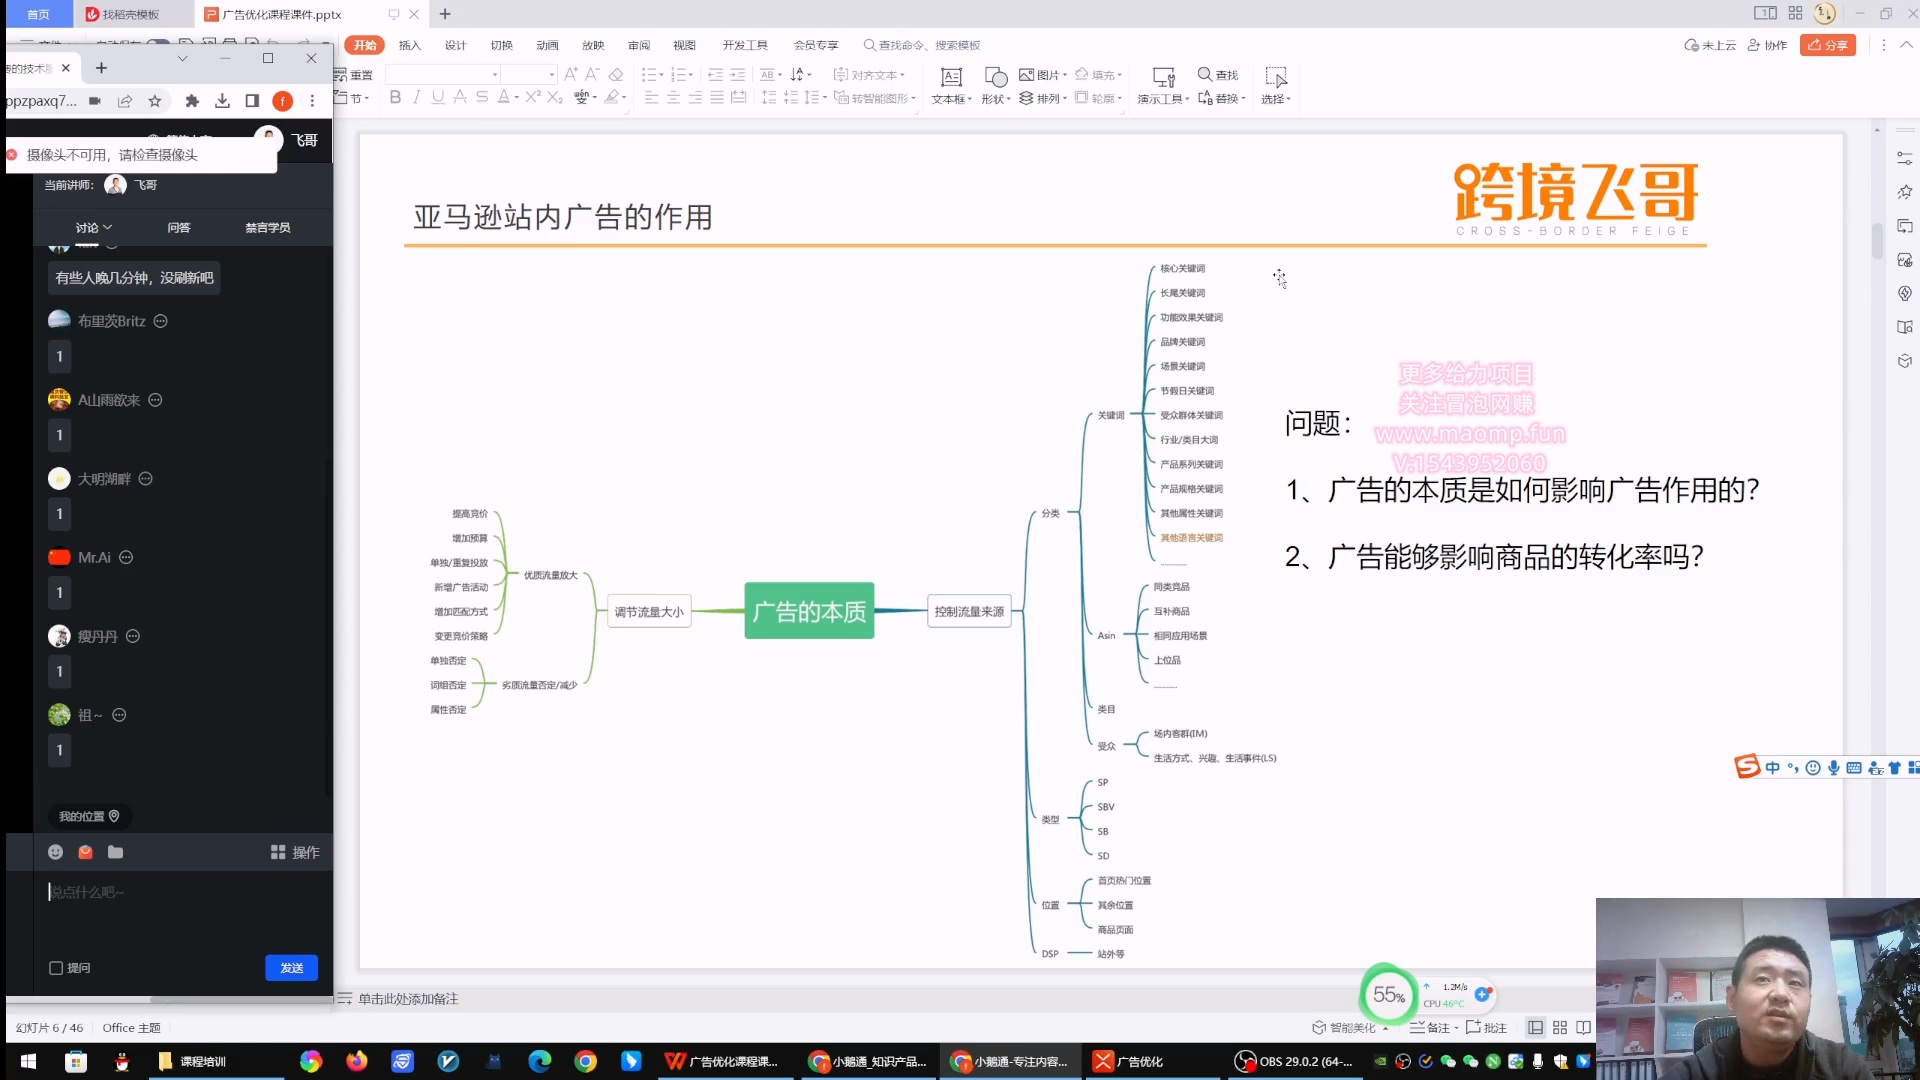Switch to the 首页 tab in WPS
1920x1080 pixels.
[x=38, y=14]
